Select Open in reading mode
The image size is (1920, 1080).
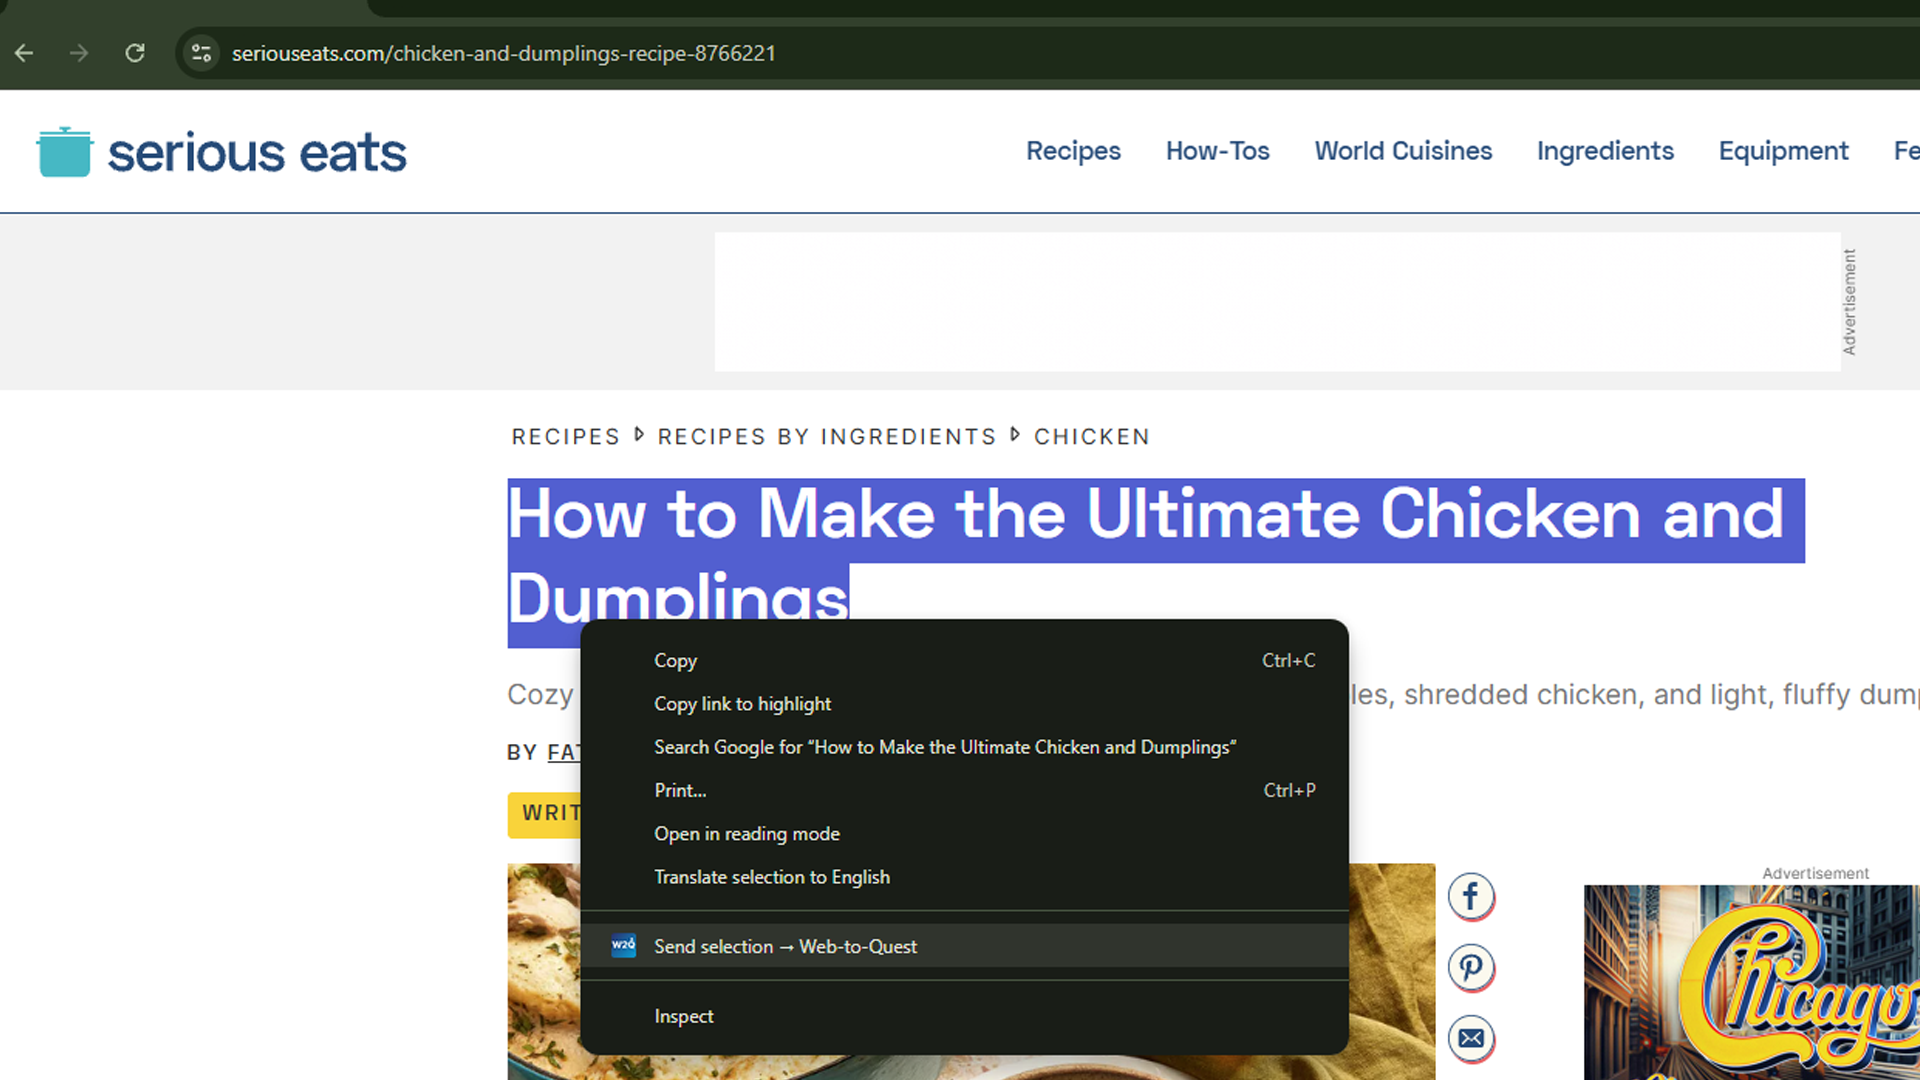746,834
